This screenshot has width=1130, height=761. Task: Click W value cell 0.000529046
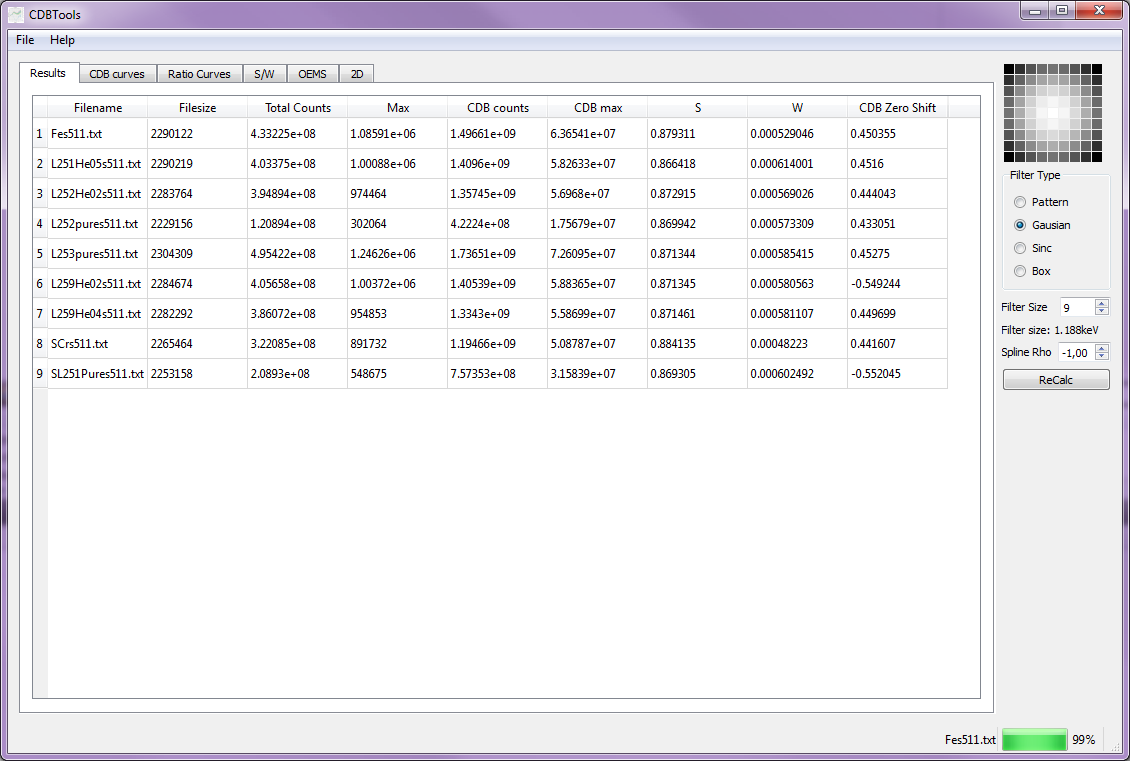pos(797,133)
